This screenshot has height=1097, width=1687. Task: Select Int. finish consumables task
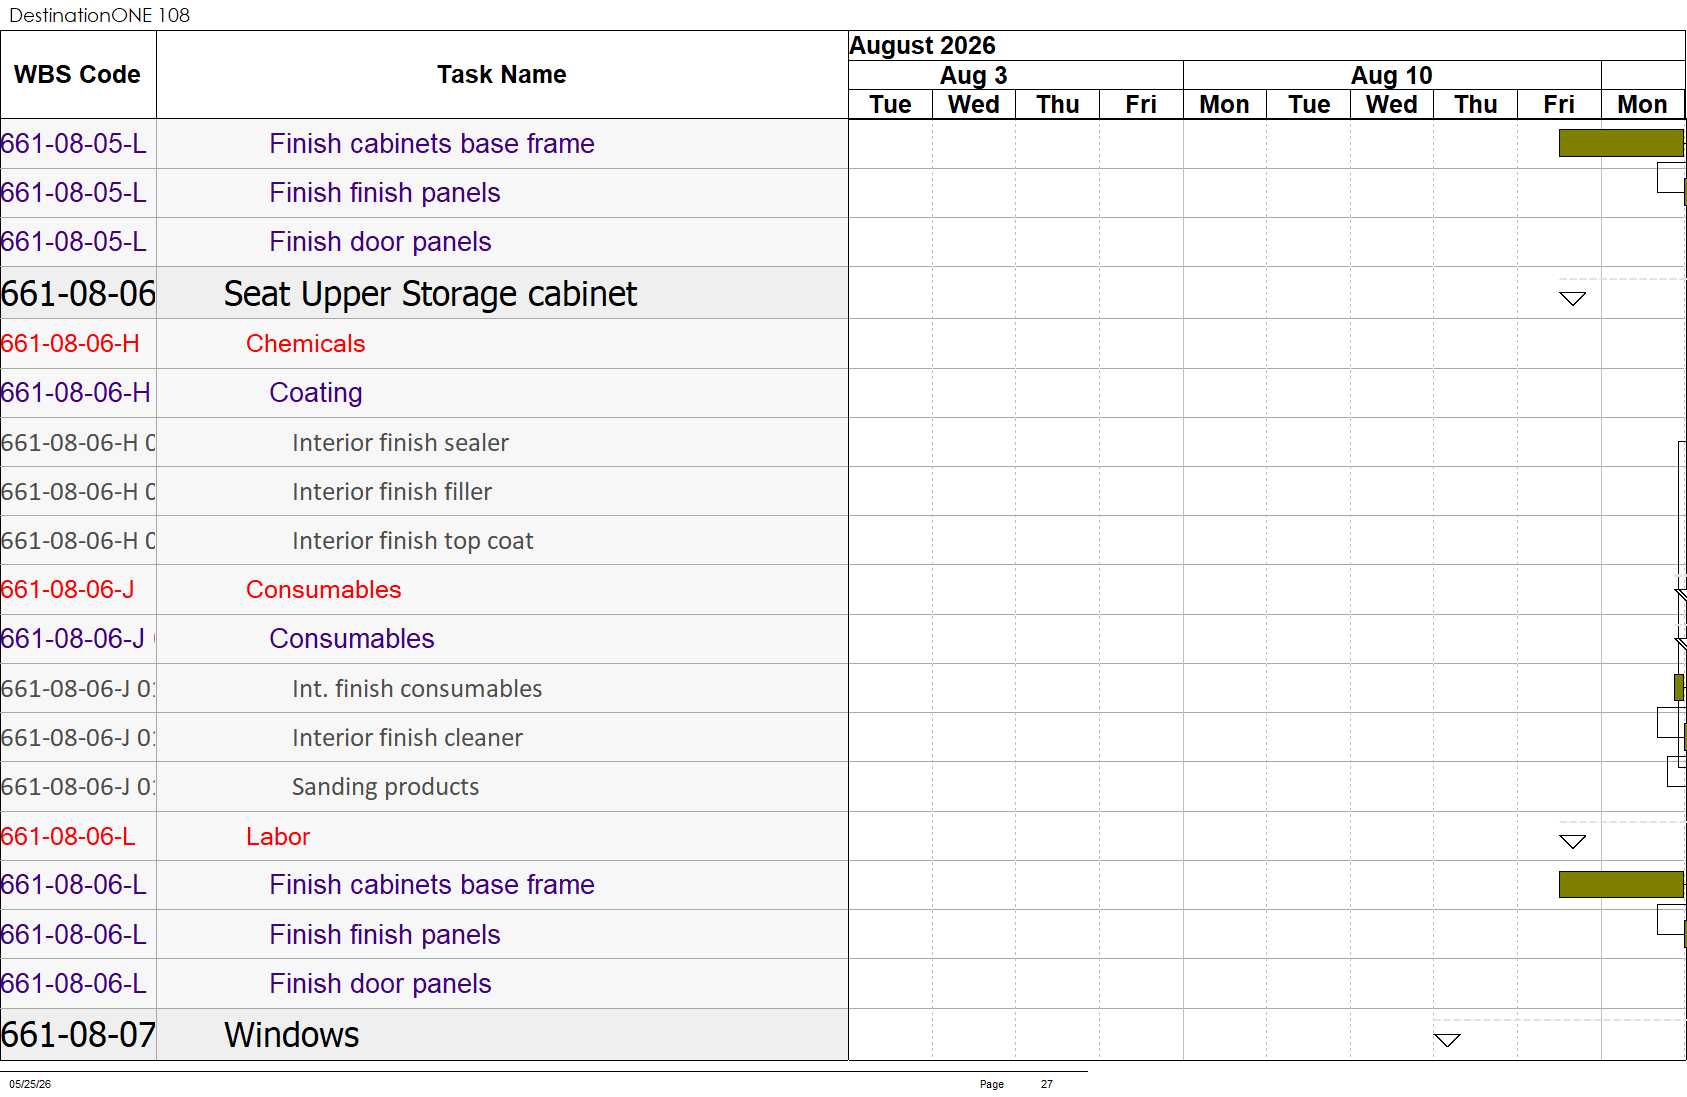click(x=416, y=689)
